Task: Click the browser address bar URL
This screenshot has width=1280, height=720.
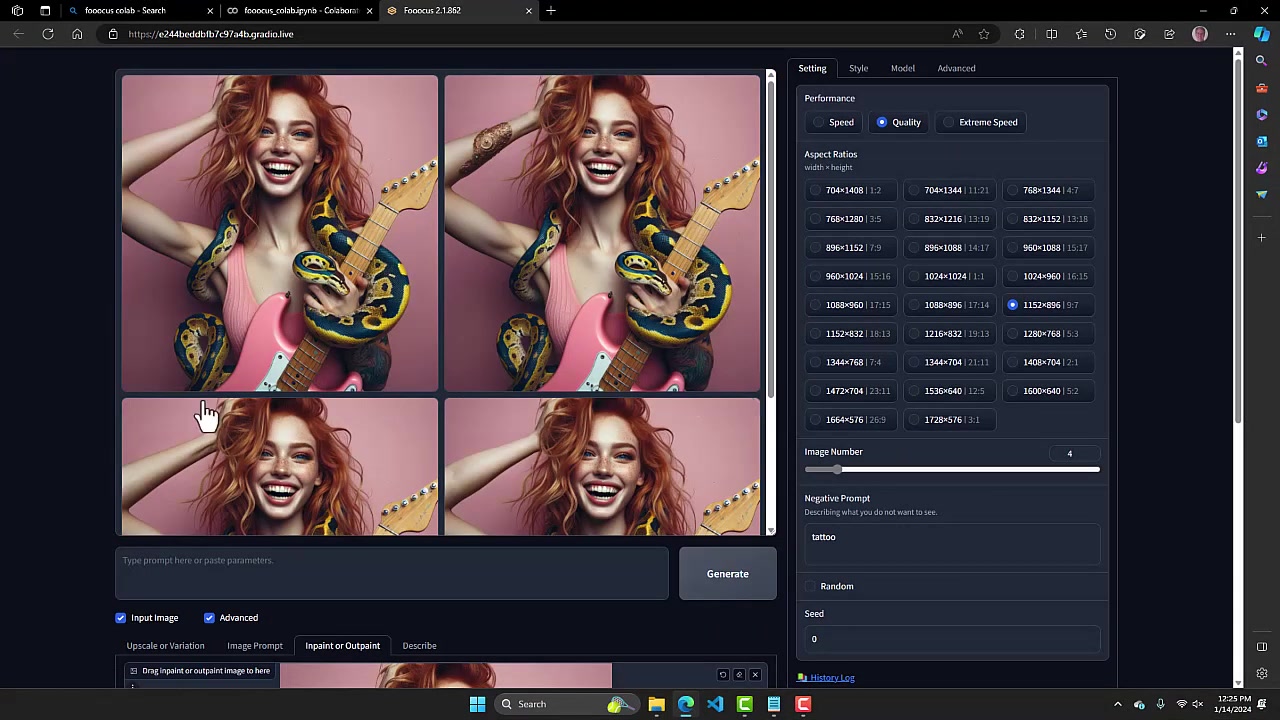Action: click(211, 34)
